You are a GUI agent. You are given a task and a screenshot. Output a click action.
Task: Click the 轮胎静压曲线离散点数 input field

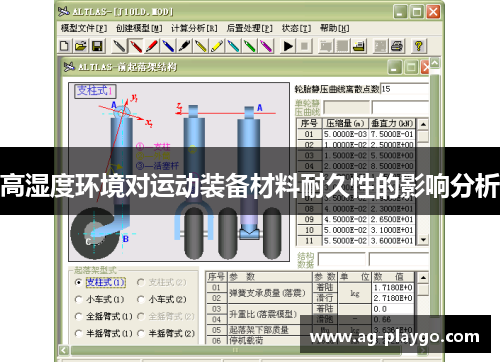404,89
